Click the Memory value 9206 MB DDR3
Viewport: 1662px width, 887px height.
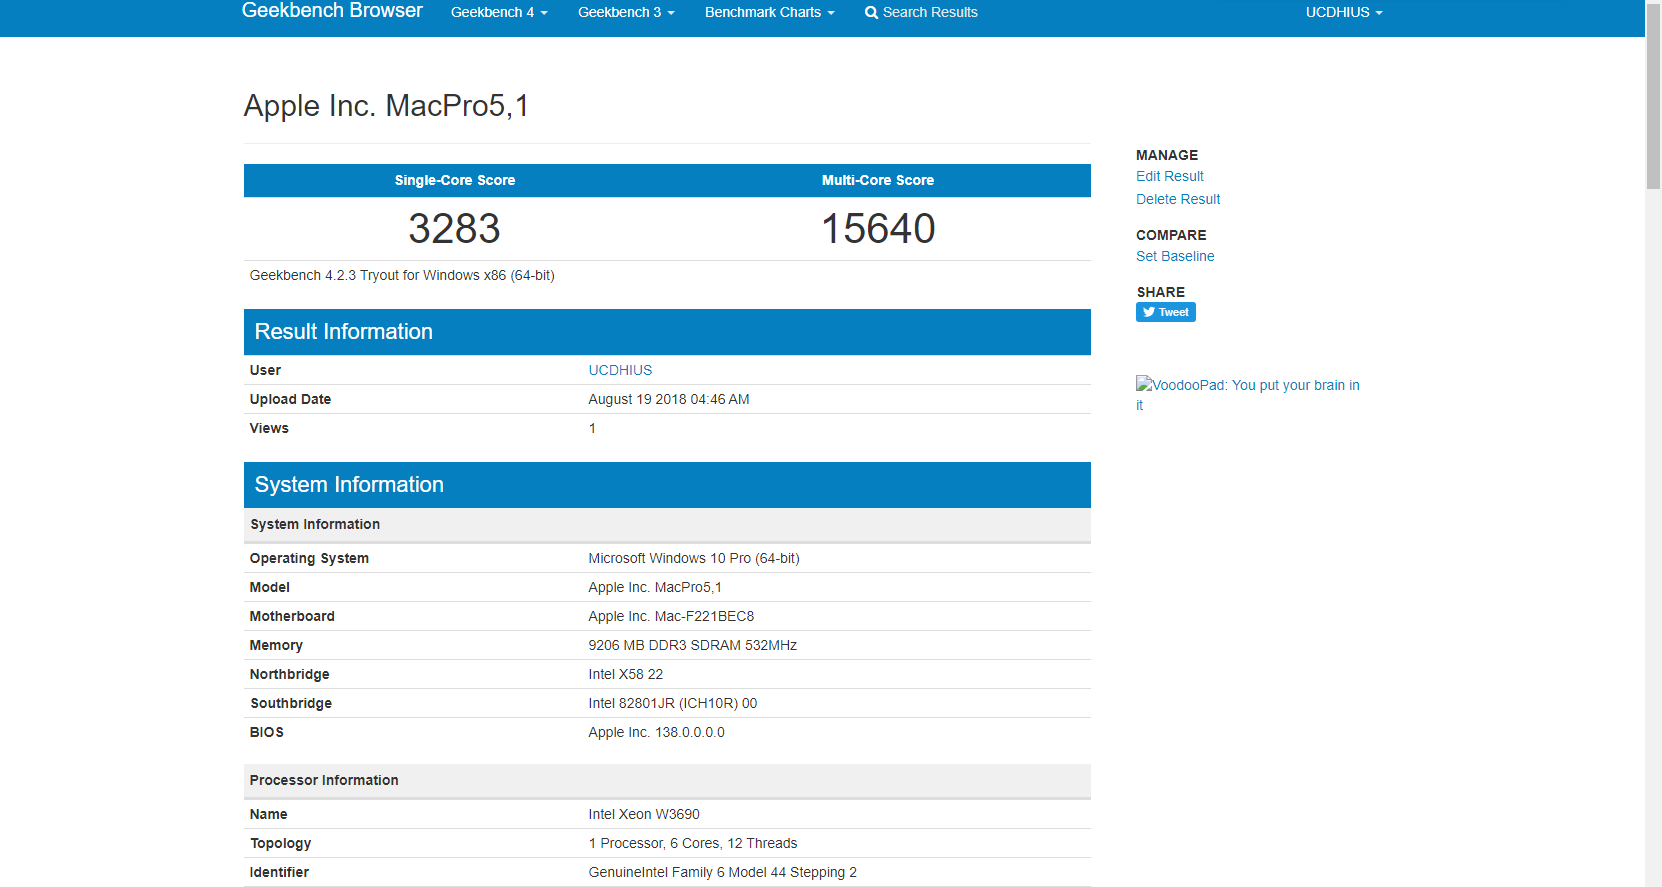[x=693, y=645]
